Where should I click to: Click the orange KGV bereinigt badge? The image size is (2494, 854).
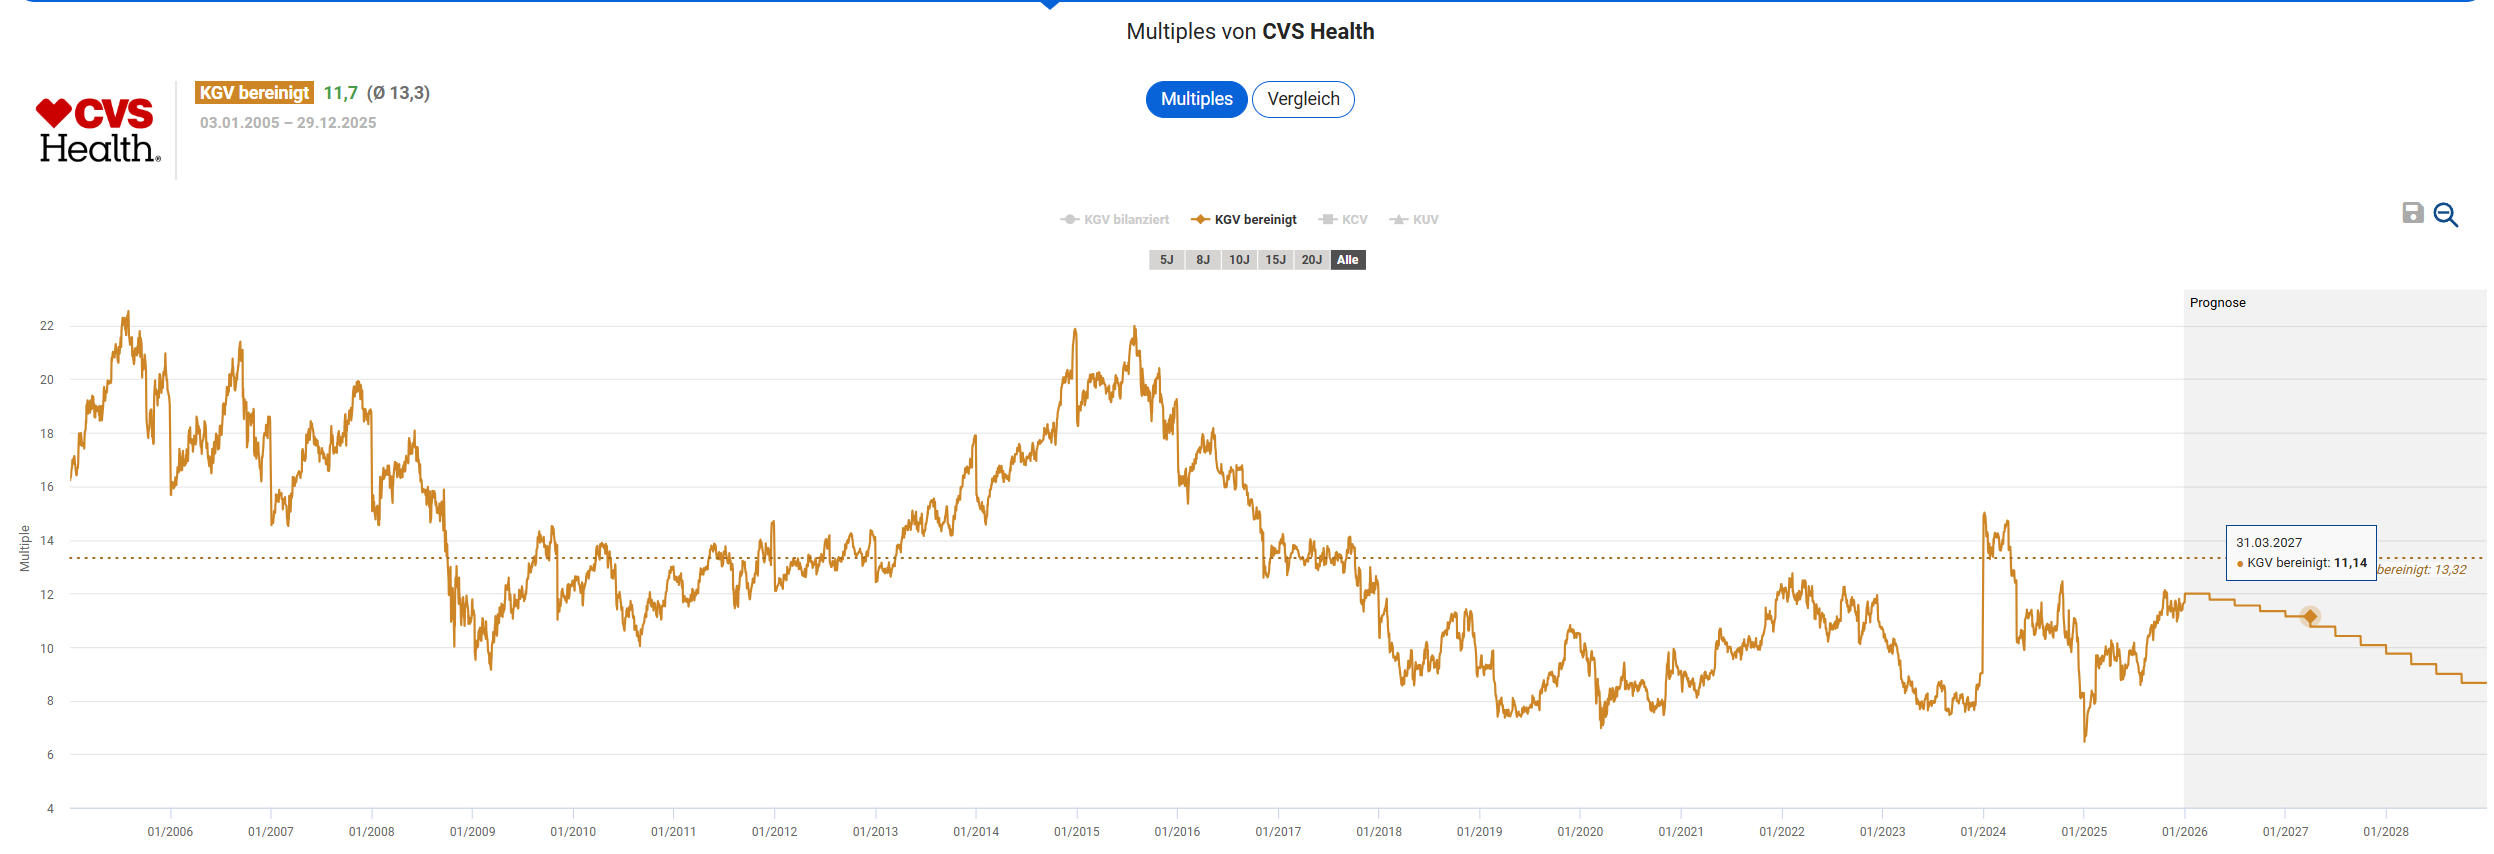click(254, 93)
